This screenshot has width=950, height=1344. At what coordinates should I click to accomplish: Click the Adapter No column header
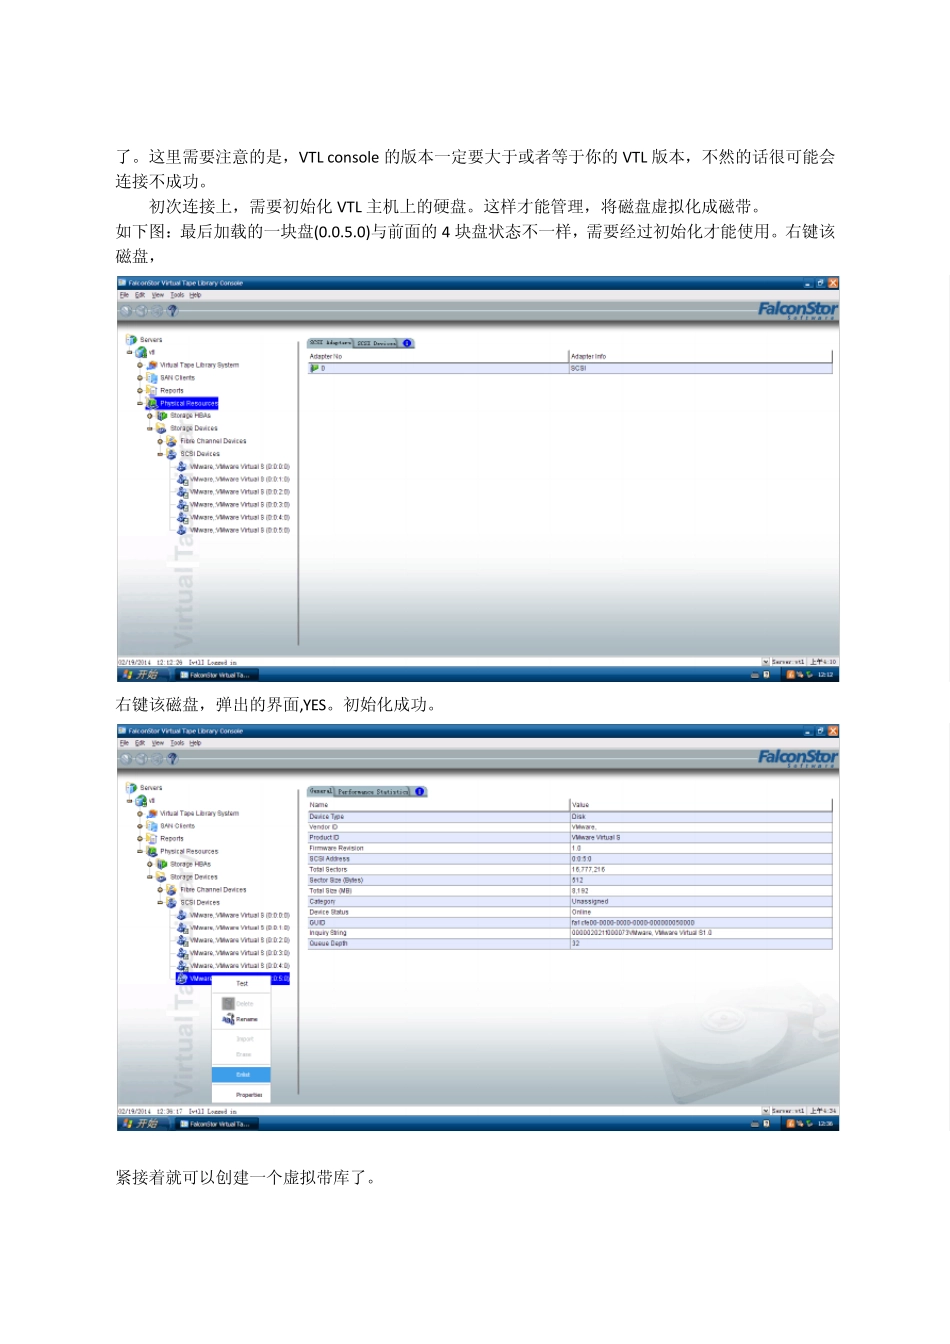point(438,356)
